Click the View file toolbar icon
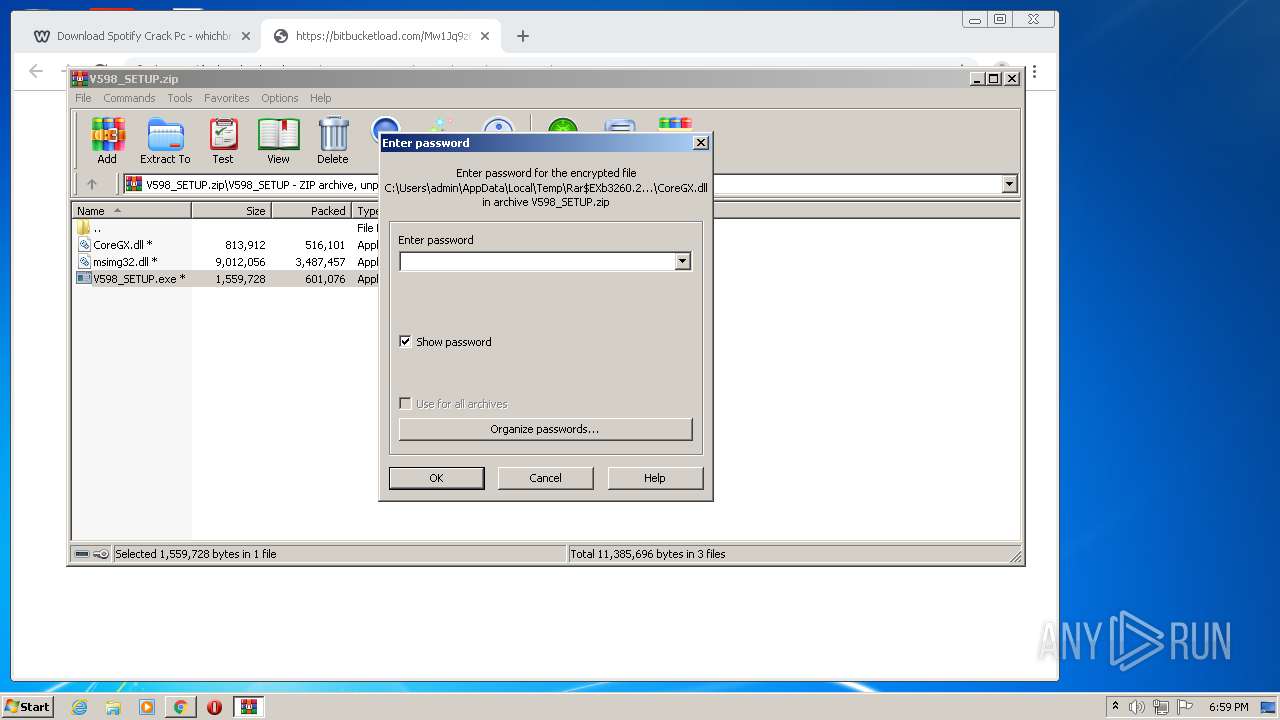Viewport: 1280px width, 720px height. (278, 141)
